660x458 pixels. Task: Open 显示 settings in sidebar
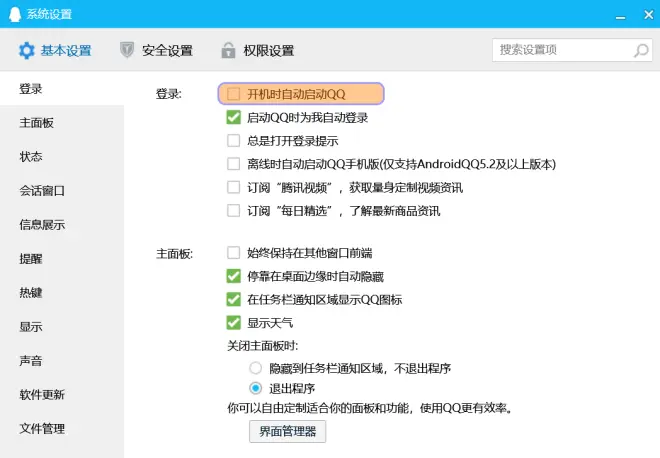coord(62,327)
